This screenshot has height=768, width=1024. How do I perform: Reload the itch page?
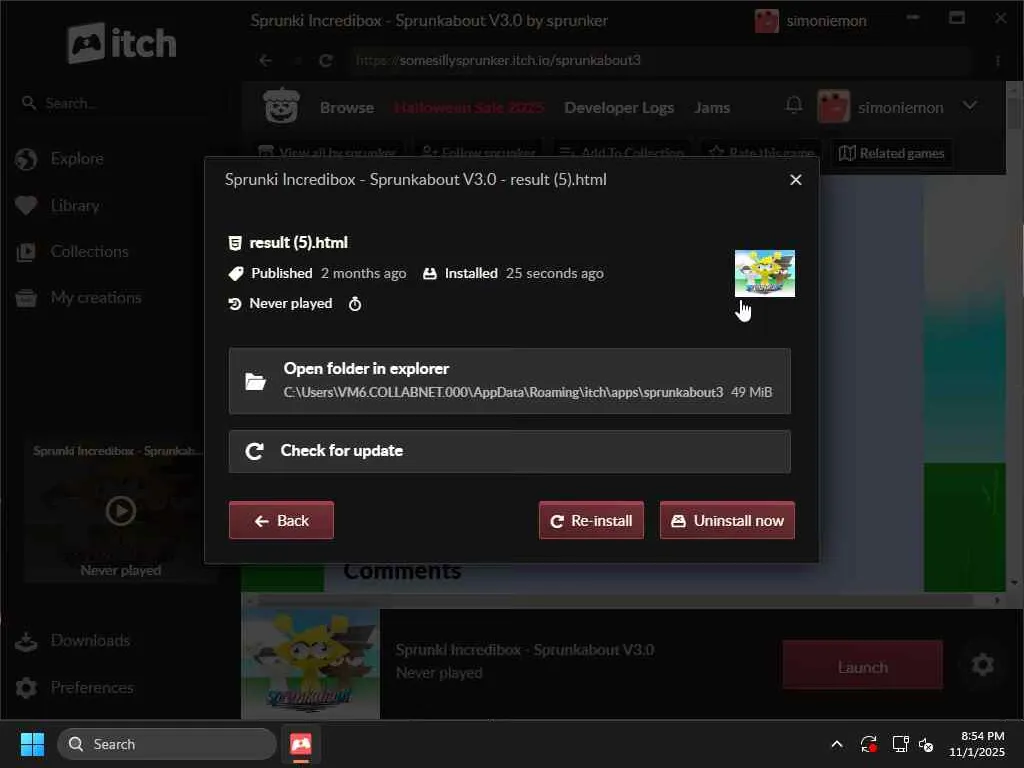325,61
